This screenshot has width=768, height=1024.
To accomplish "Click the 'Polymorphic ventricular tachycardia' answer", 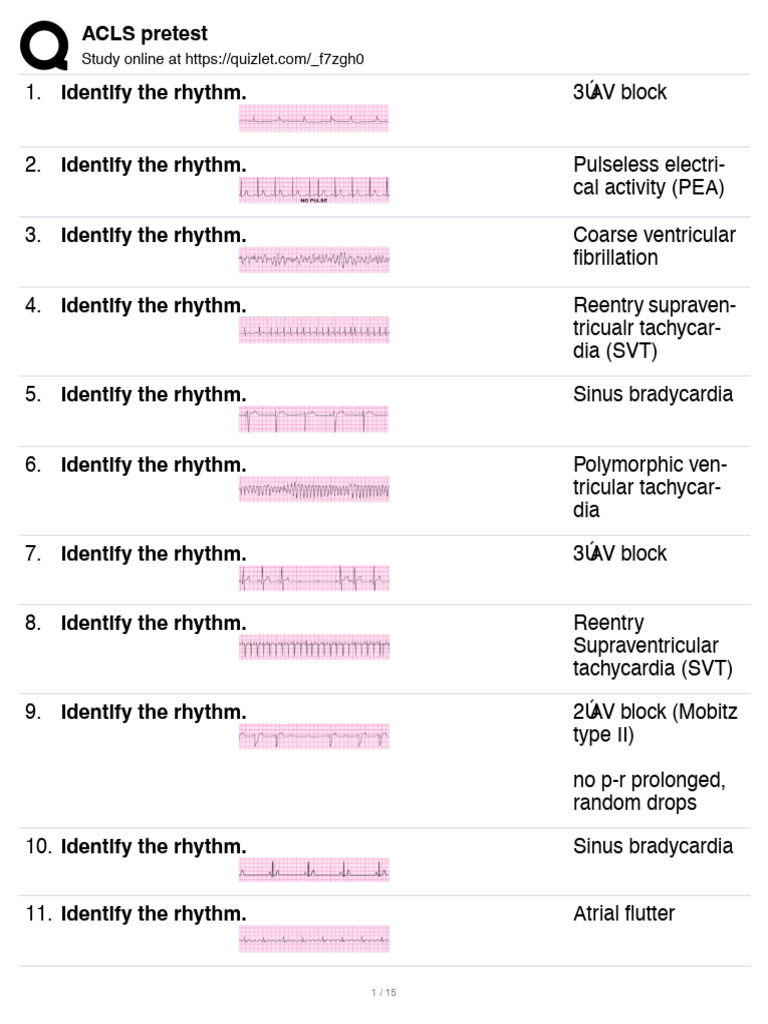I will 650,487.
